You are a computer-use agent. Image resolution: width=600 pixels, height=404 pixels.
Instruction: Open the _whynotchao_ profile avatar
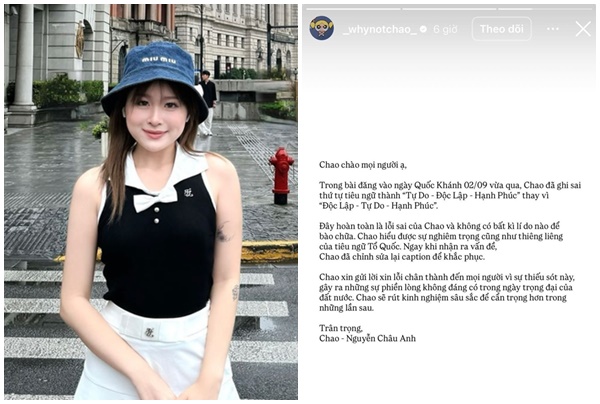click(321, 28)
